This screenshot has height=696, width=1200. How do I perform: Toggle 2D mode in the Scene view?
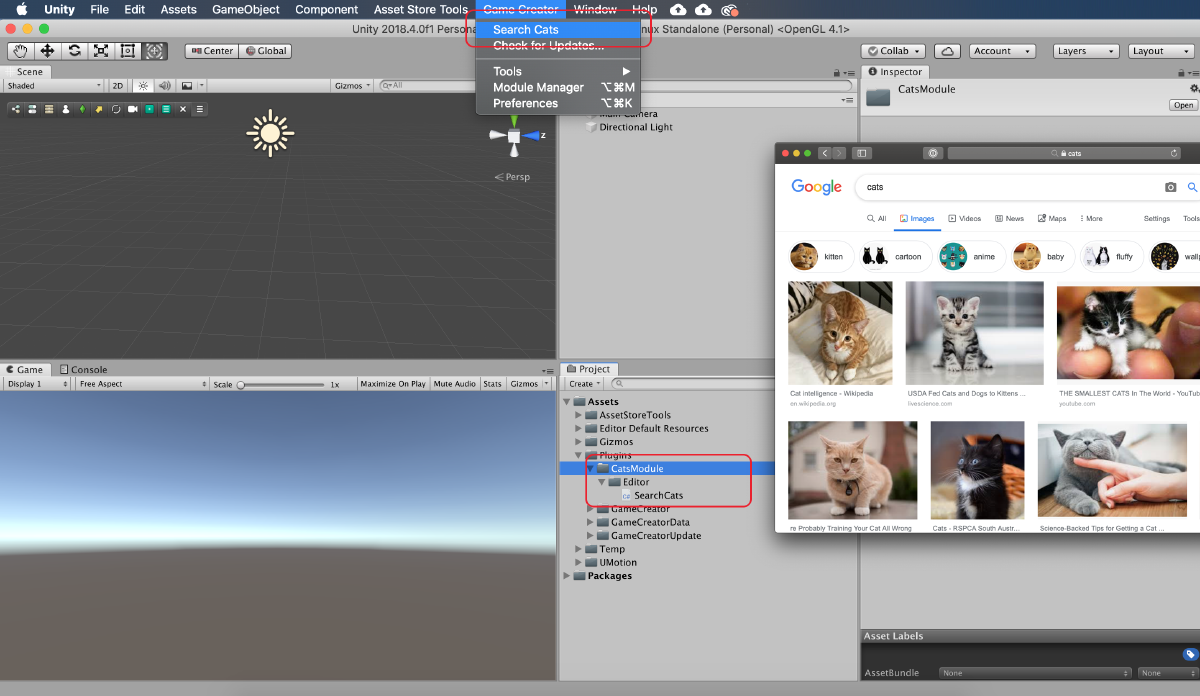118,86
